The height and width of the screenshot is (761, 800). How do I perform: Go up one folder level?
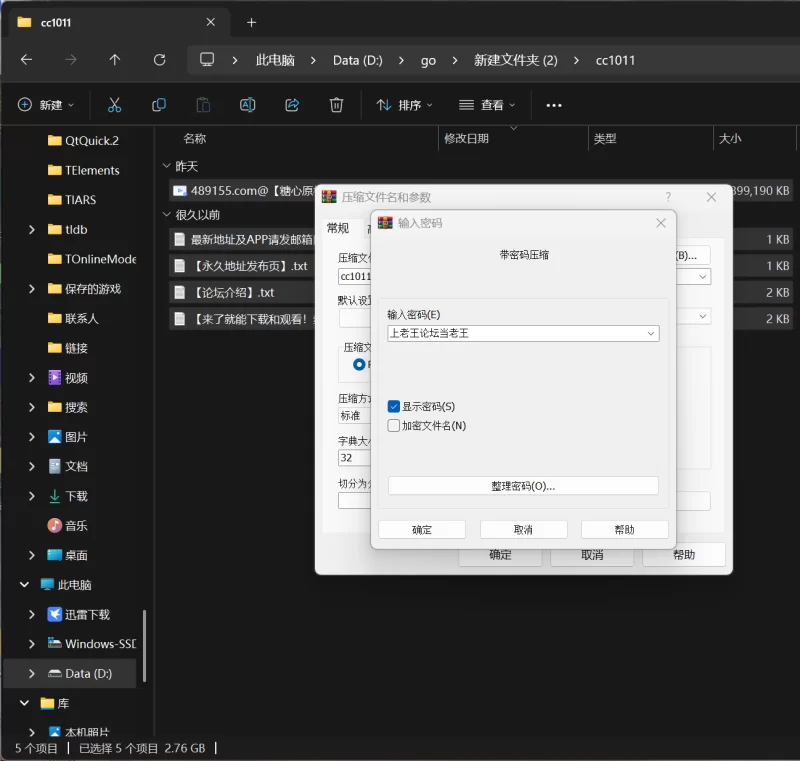[115, 60]
